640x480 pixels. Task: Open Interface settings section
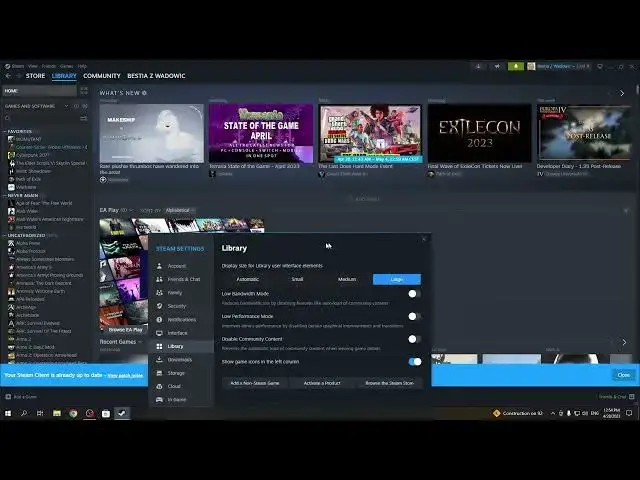[181, 333]
